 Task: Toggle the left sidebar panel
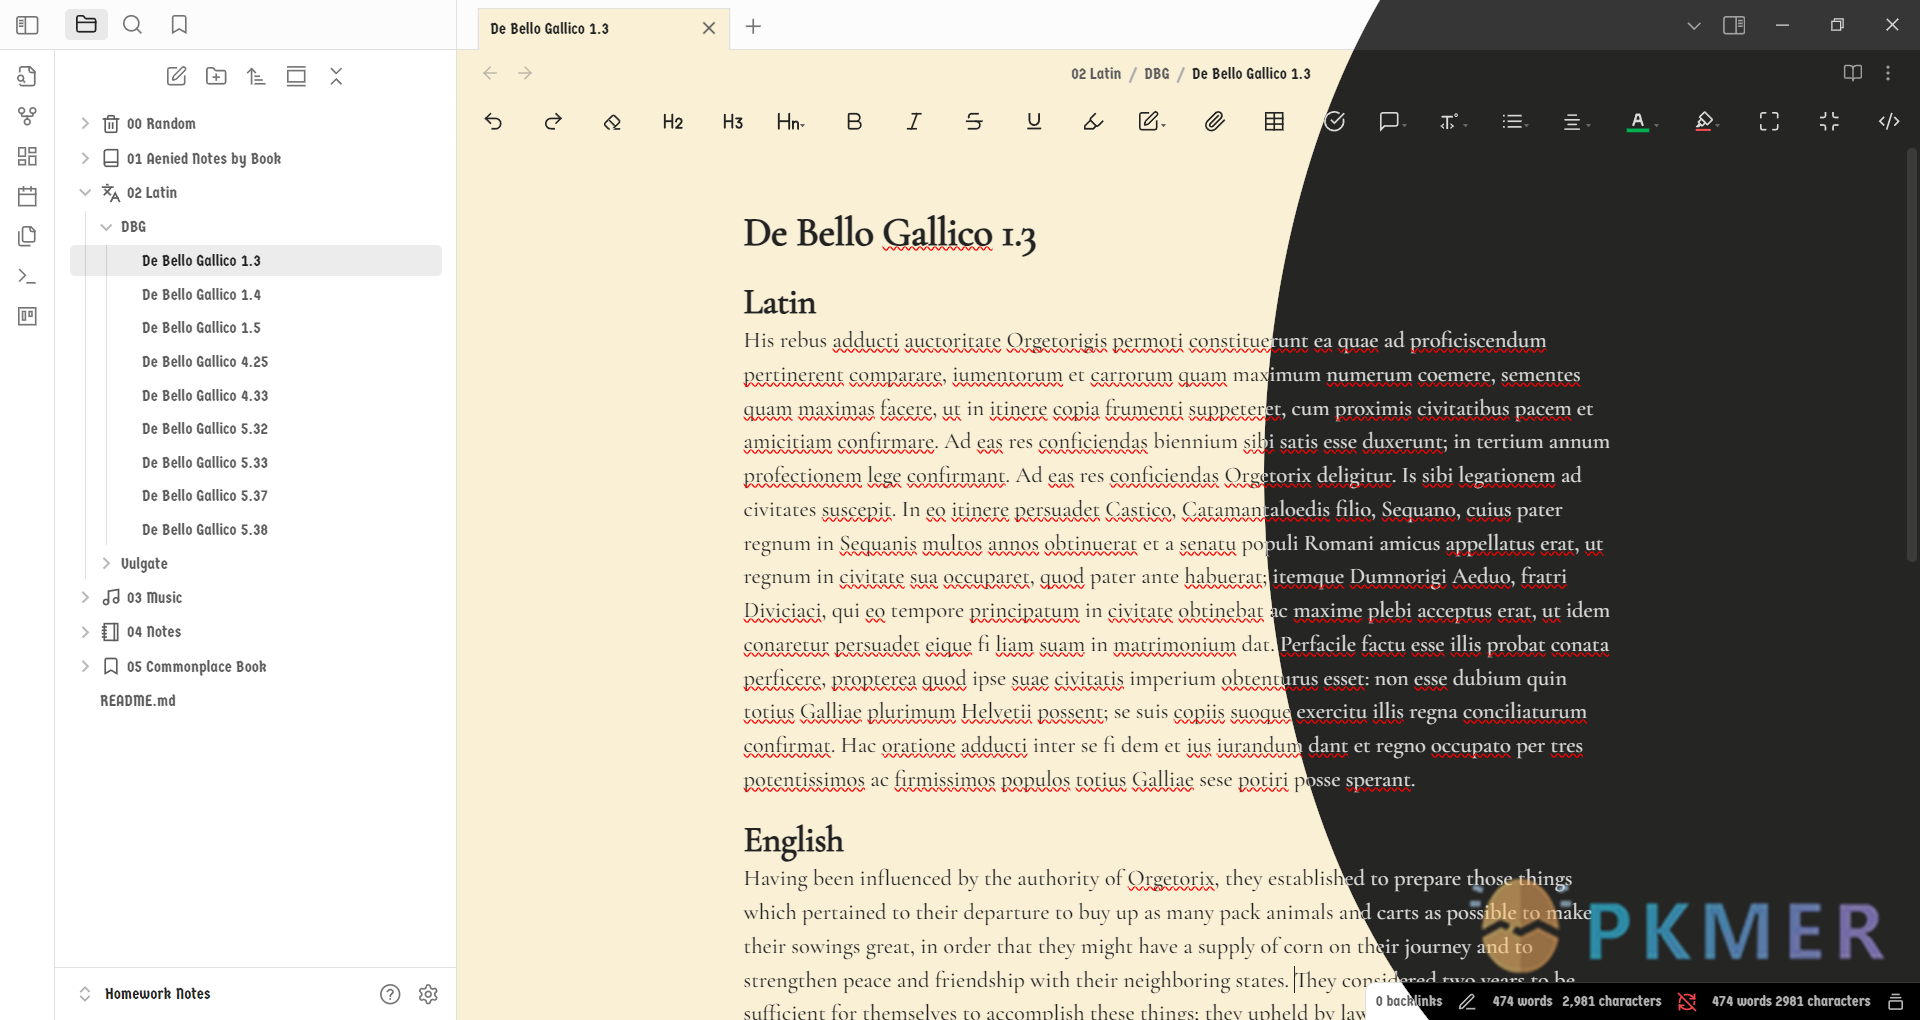click(27, 25)
